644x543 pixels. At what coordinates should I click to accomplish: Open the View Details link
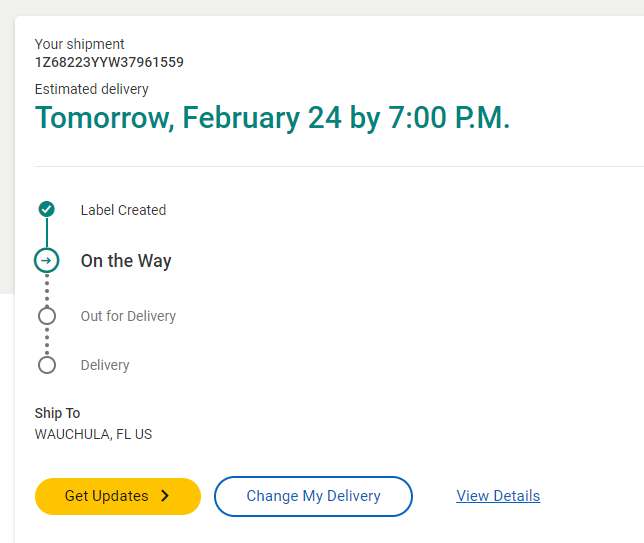coord(498,496)
